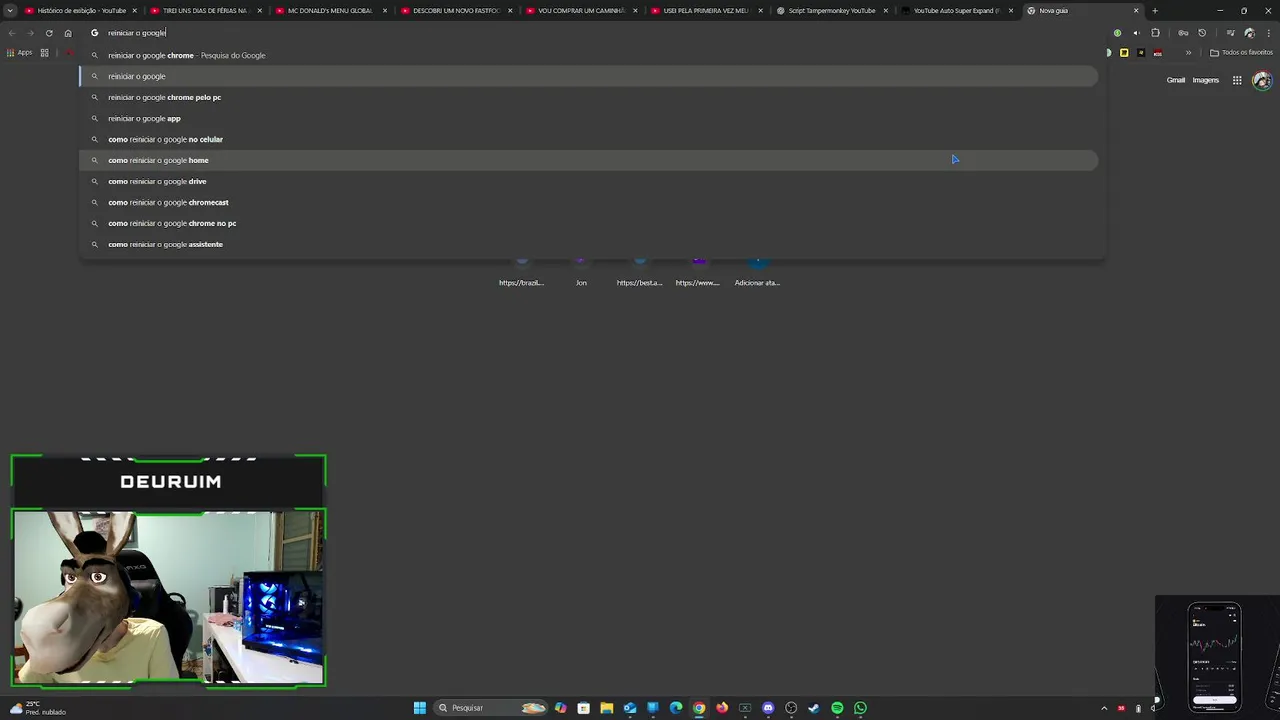1280x720 pixels.
Task: Open the weather widget showing 25°C
Action: [x=38, y=708]
